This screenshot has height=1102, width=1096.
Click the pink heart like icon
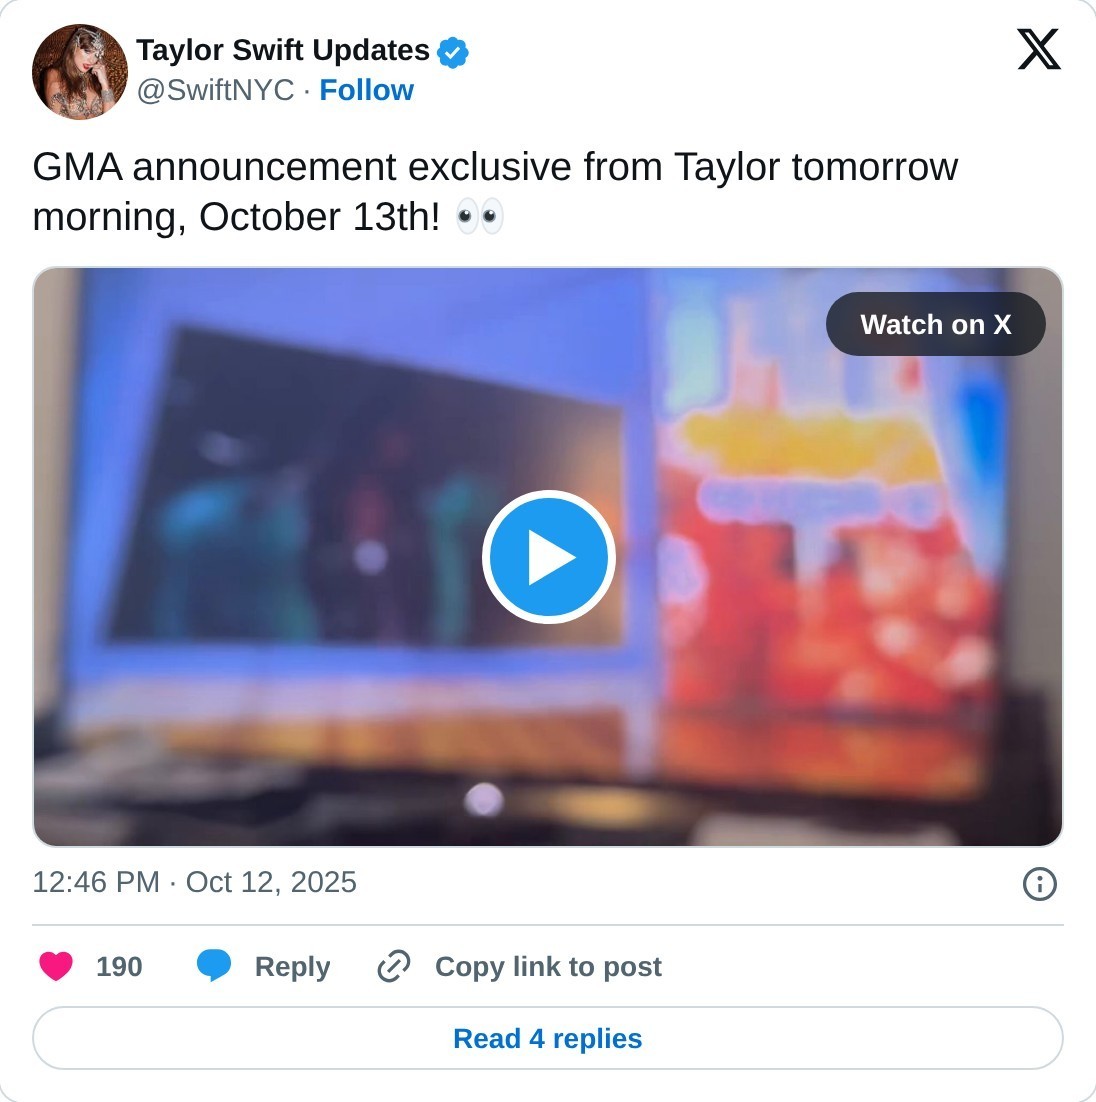tap(56, 966)
